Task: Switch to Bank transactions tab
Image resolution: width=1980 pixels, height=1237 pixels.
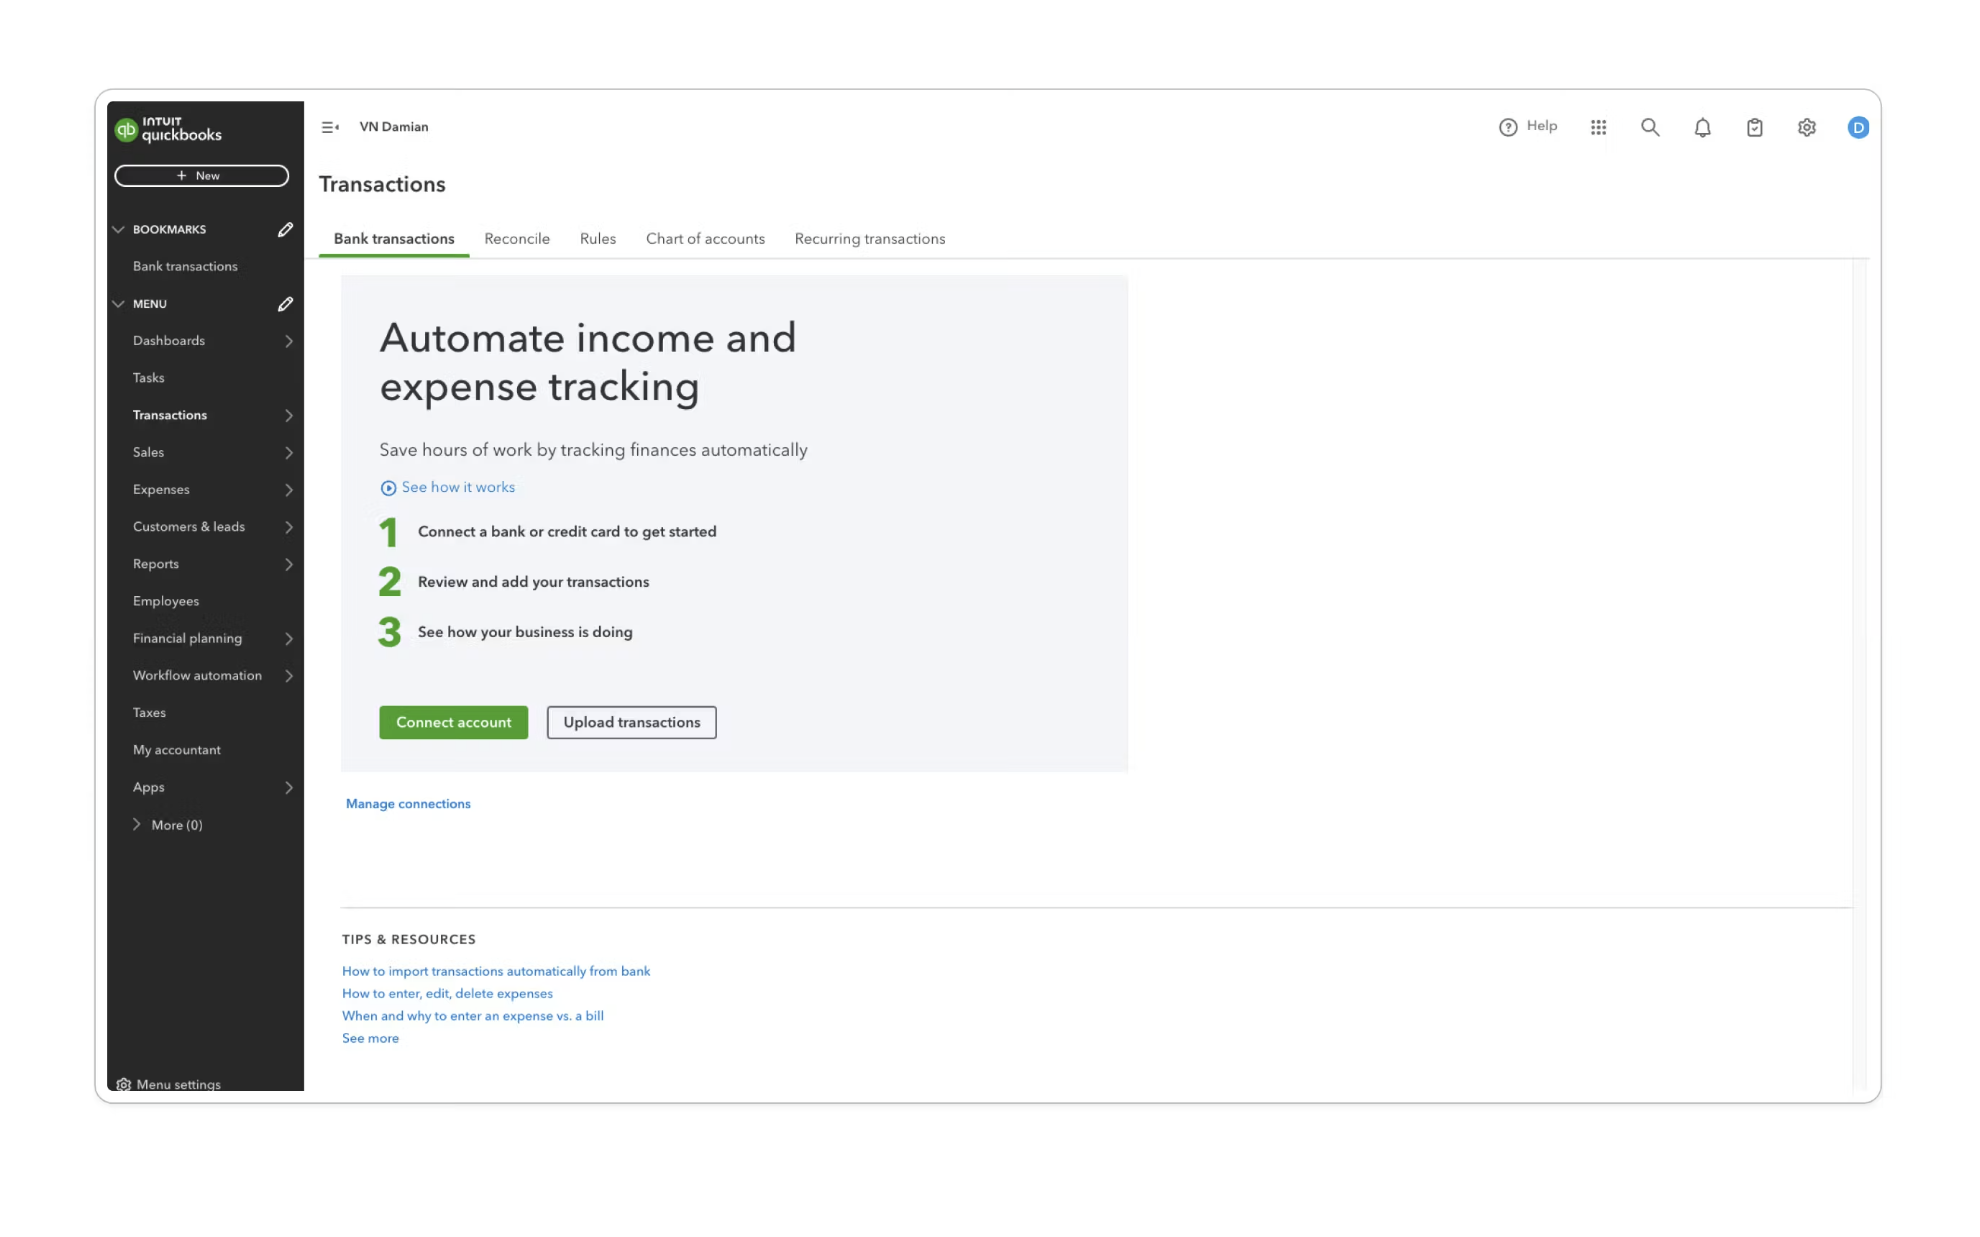Action: [x=394, y=239]
